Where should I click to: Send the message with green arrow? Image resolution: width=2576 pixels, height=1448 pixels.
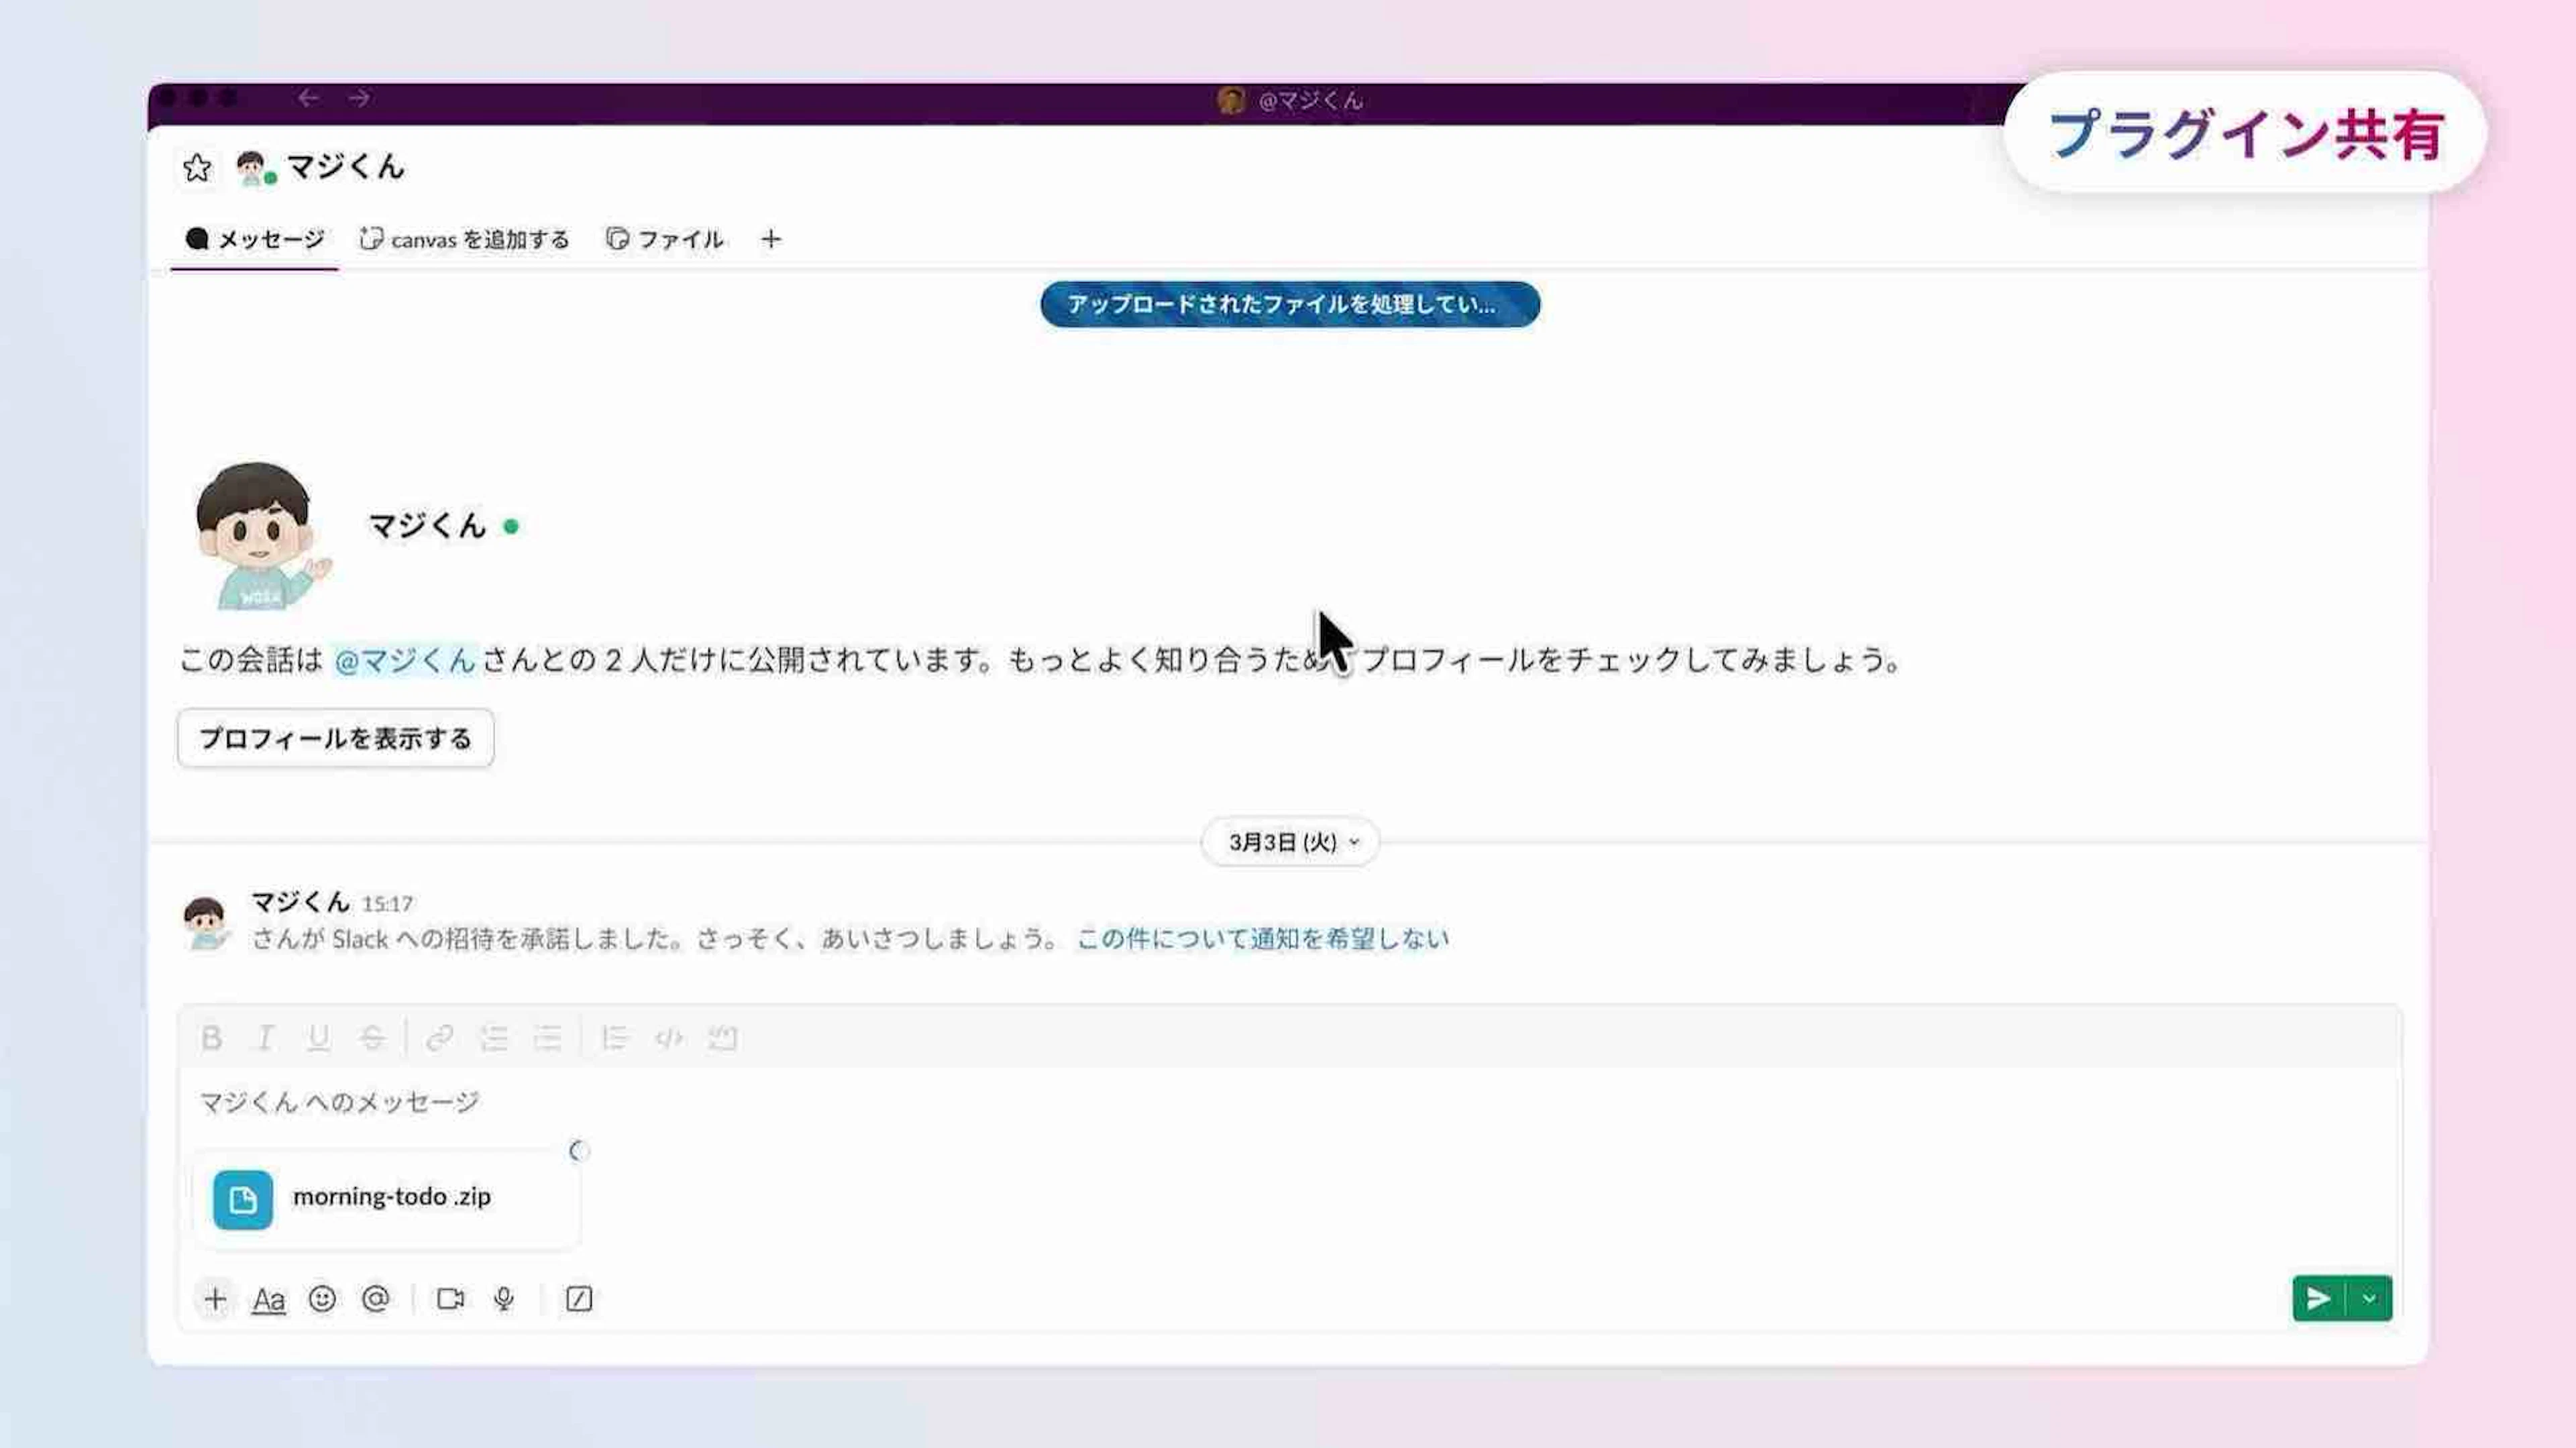pos(2317,1298)
